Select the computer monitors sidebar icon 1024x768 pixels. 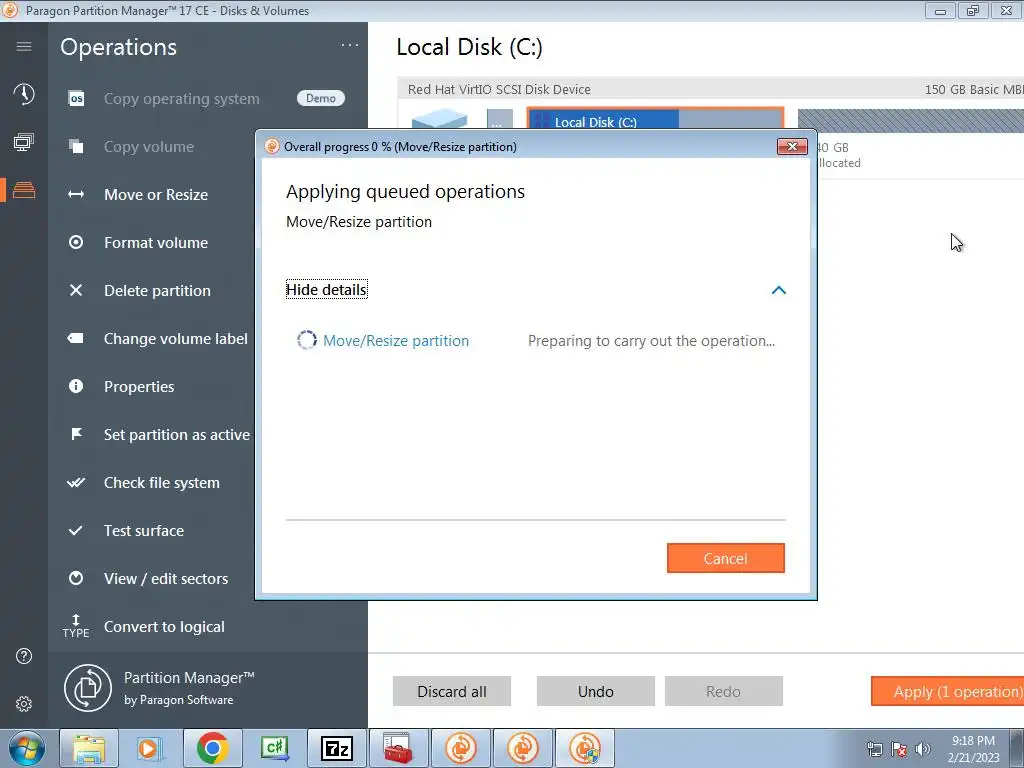click(24, 142)
